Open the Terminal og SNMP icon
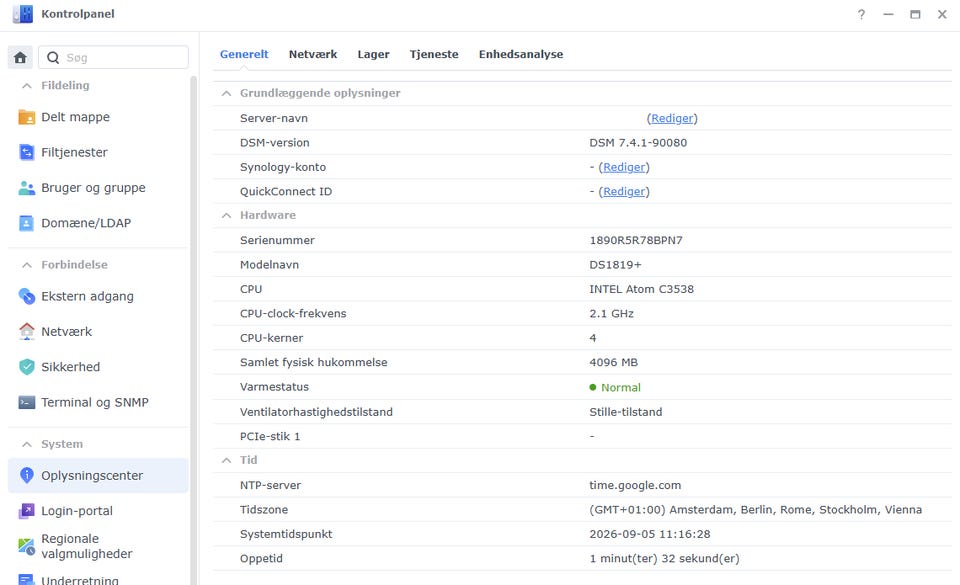This screenshot has width=960, height=585. coord(26,403)
